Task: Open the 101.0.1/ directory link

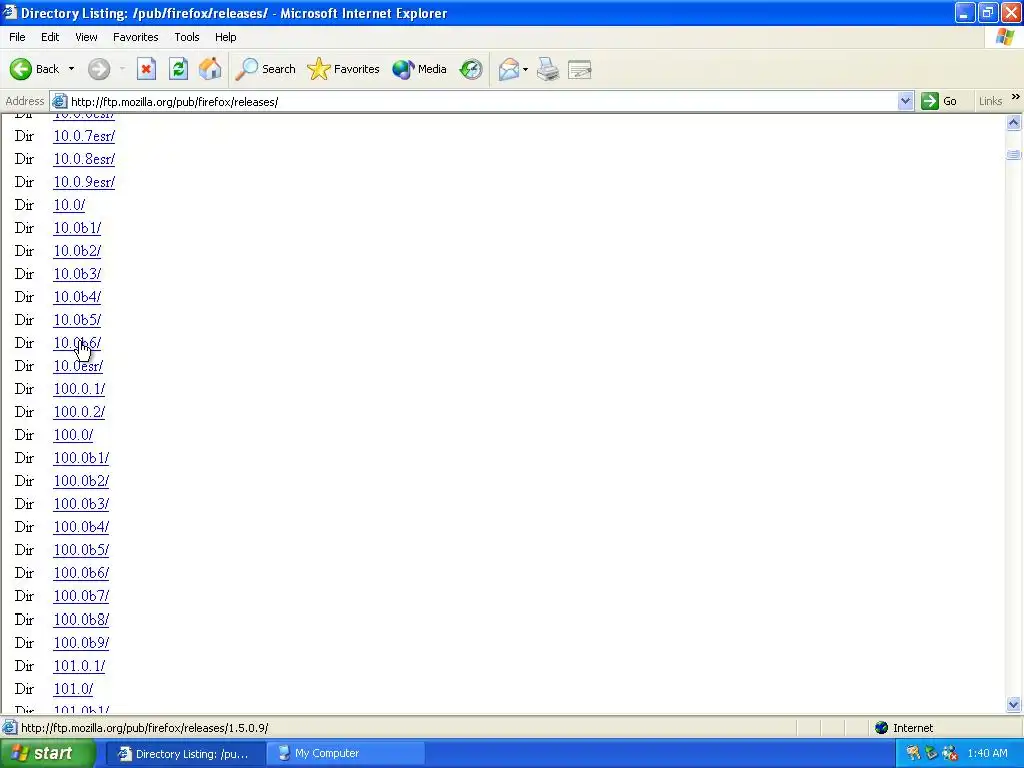Action: coord(79,665)
